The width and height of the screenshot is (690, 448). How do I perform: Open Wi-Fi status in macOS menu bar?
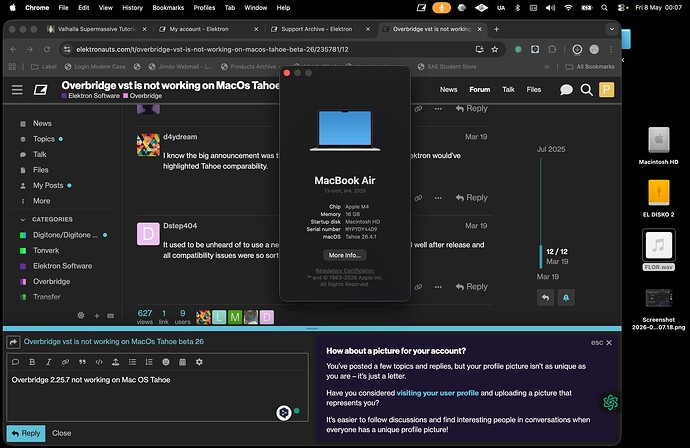pos(568,7)
